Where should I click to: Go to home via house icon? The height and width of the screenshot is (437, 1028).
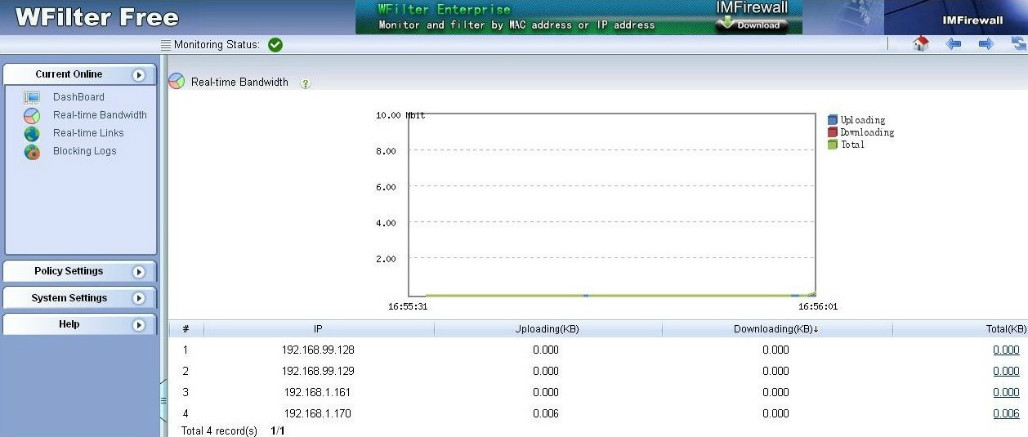(x=921, y=44)
